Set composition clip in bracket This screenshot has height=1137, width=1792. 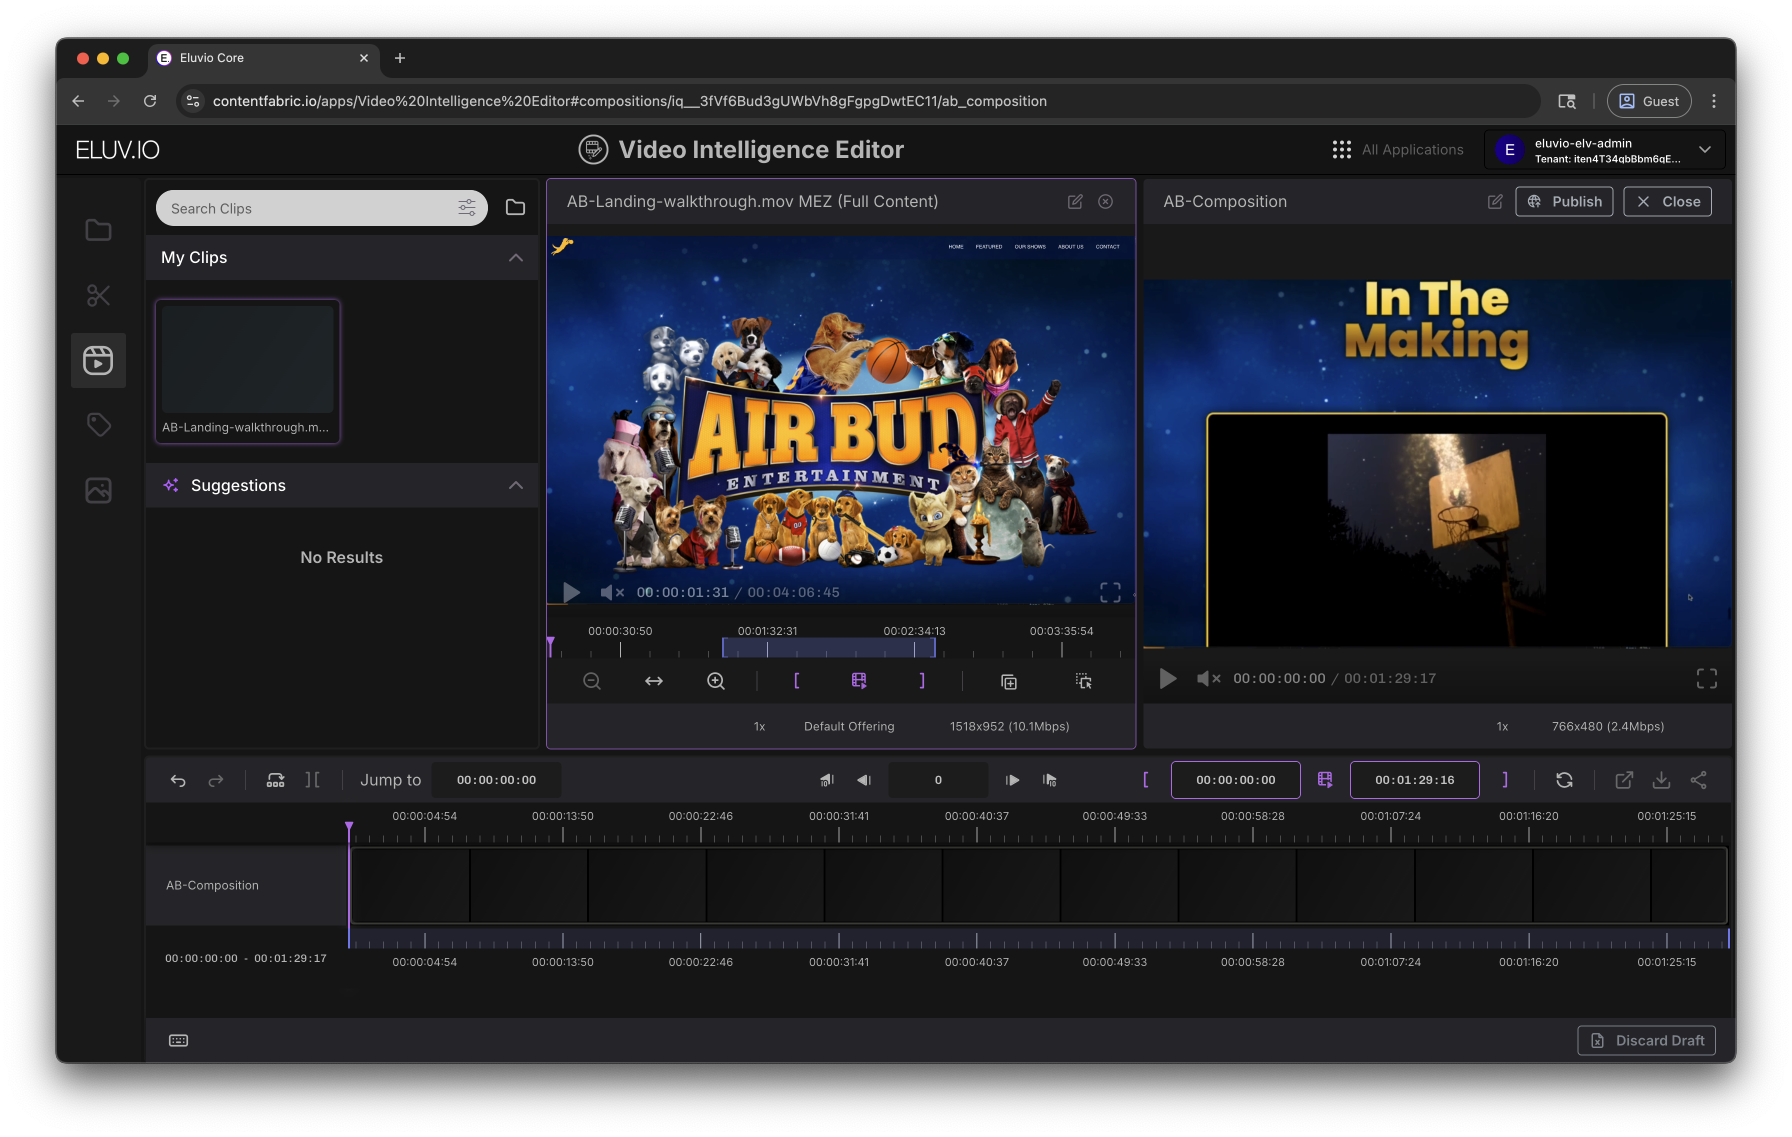coord(1146,780)
